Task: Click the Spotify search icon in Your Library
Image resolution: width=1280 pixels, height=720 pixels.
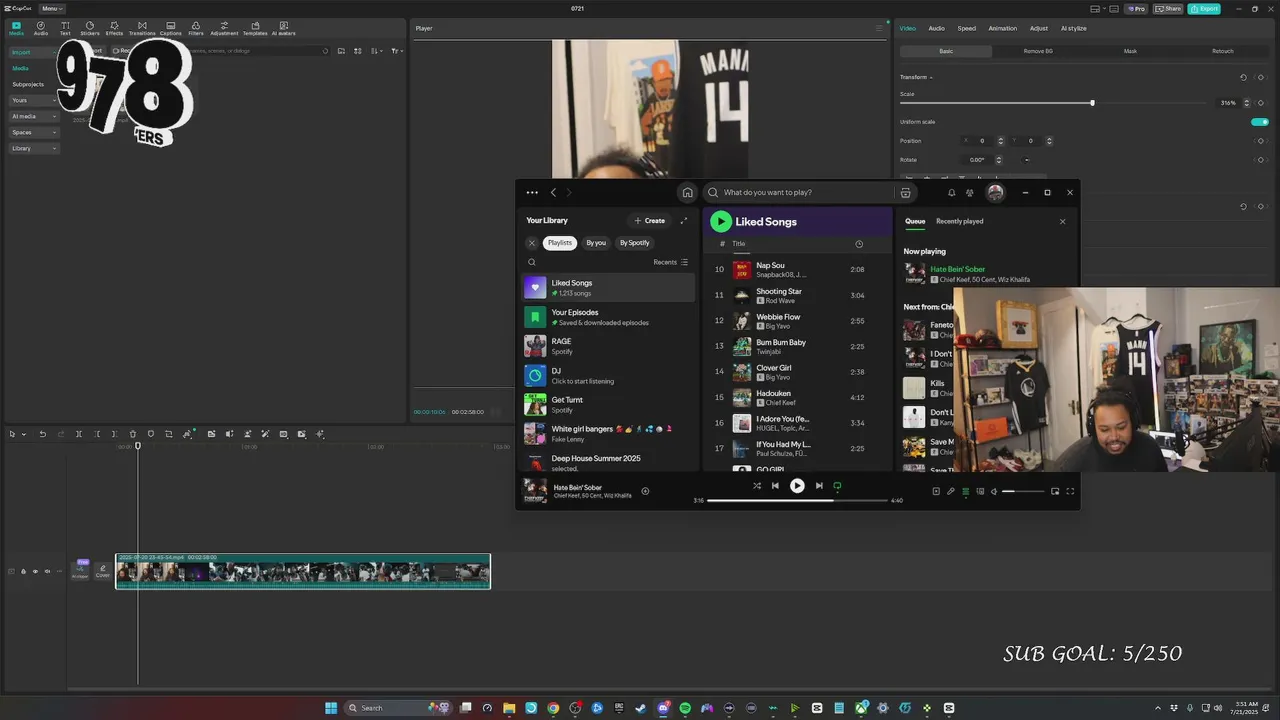Action: tap(532, 262)
